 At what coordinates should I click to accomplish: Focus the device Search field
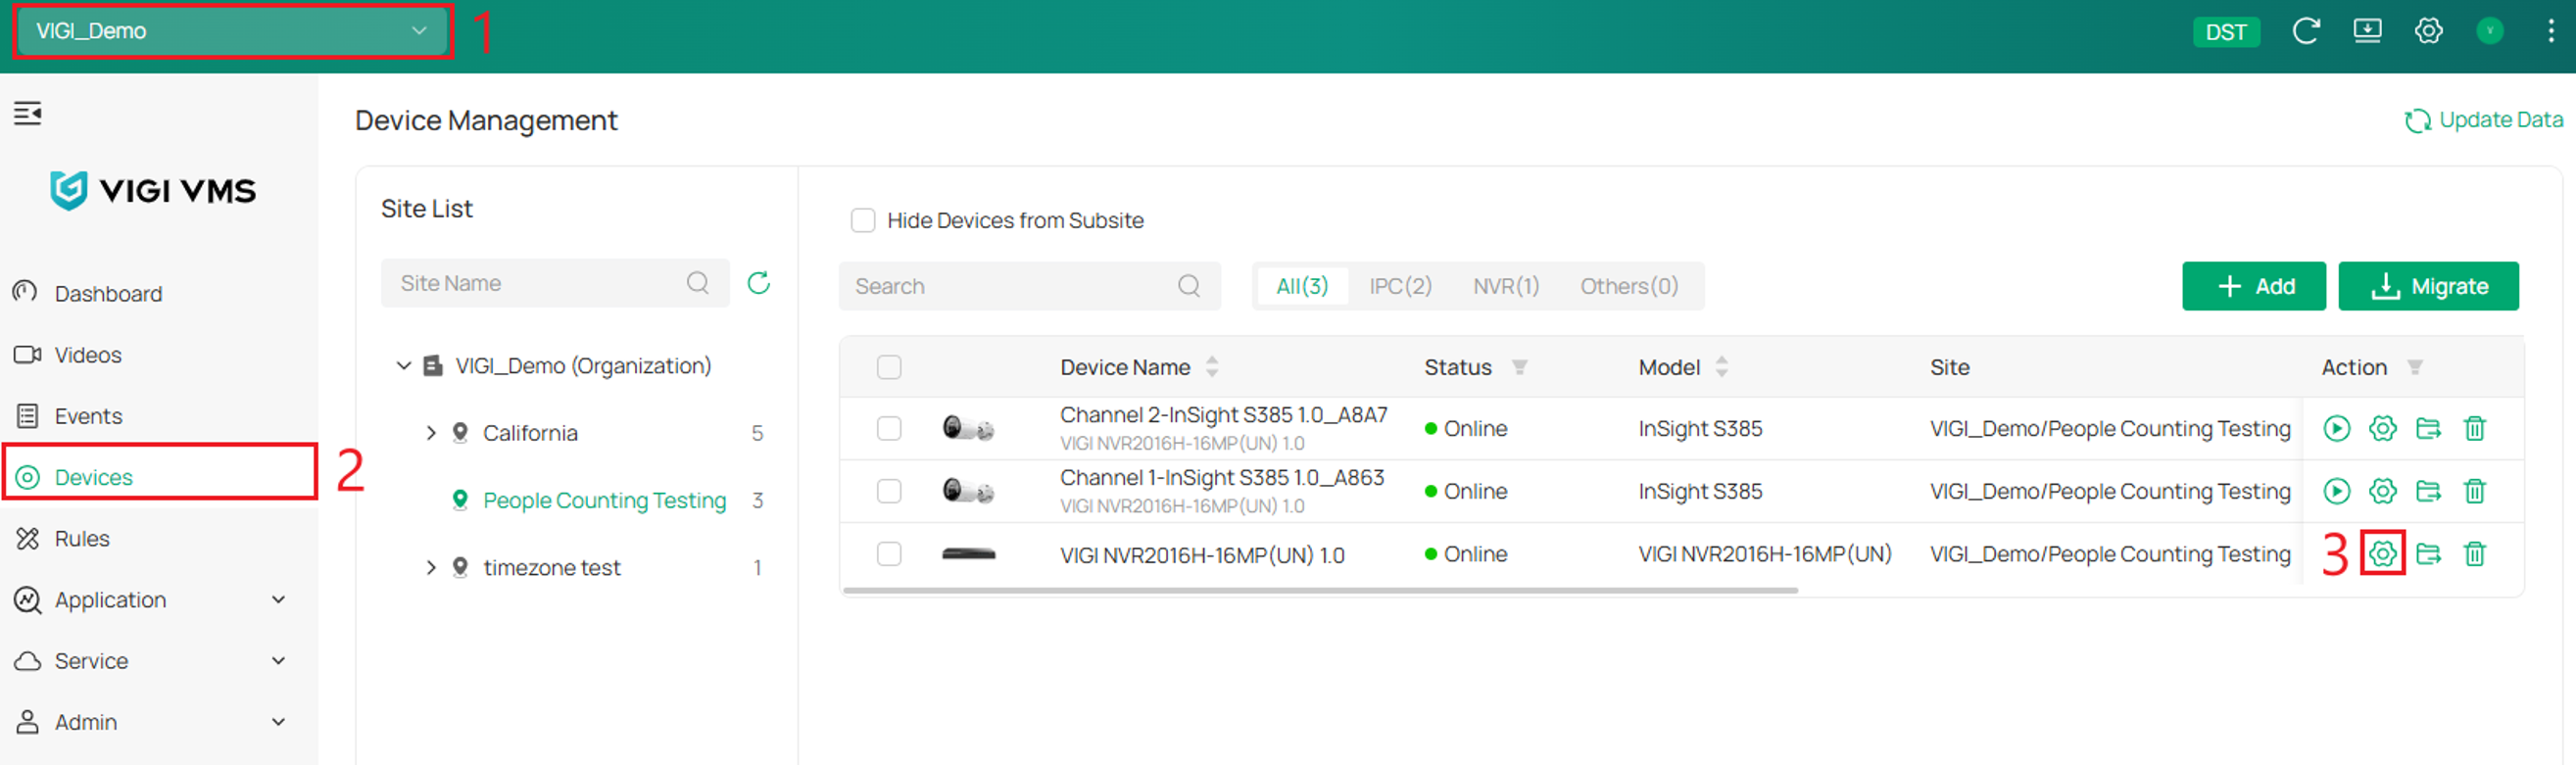[1029, 286]
